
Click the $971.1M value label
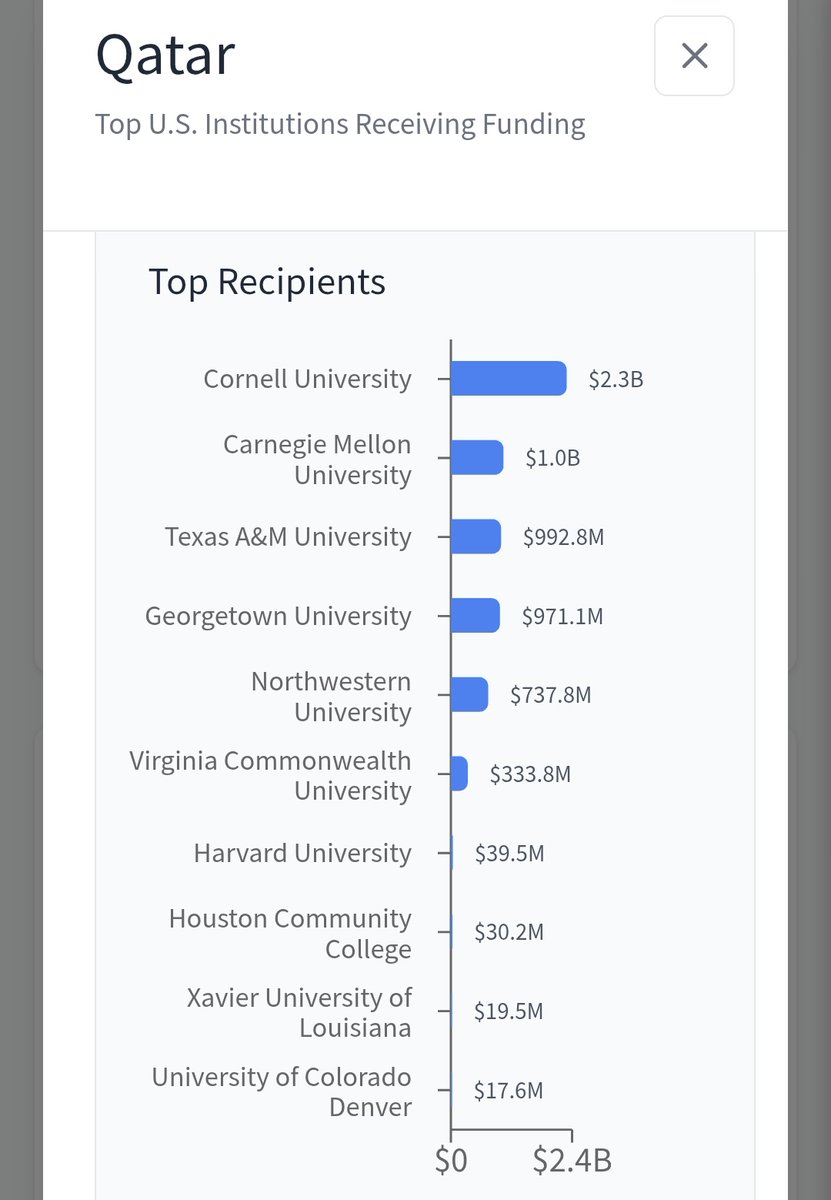[x=563, y=616]
